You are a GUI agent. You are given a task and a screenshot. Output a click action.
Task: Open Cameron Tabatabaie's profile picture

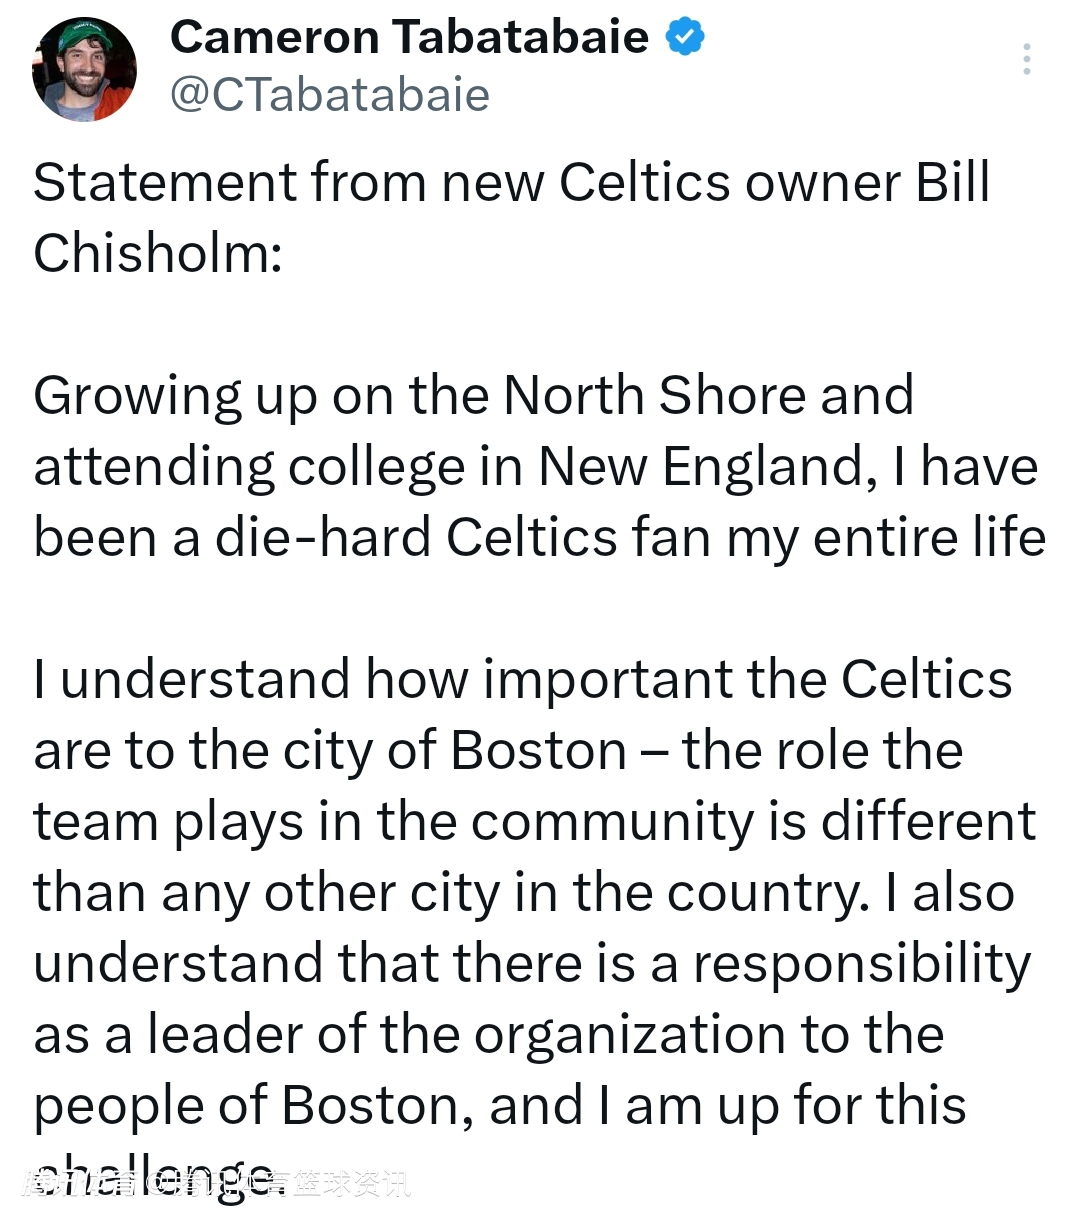[84, 69]
